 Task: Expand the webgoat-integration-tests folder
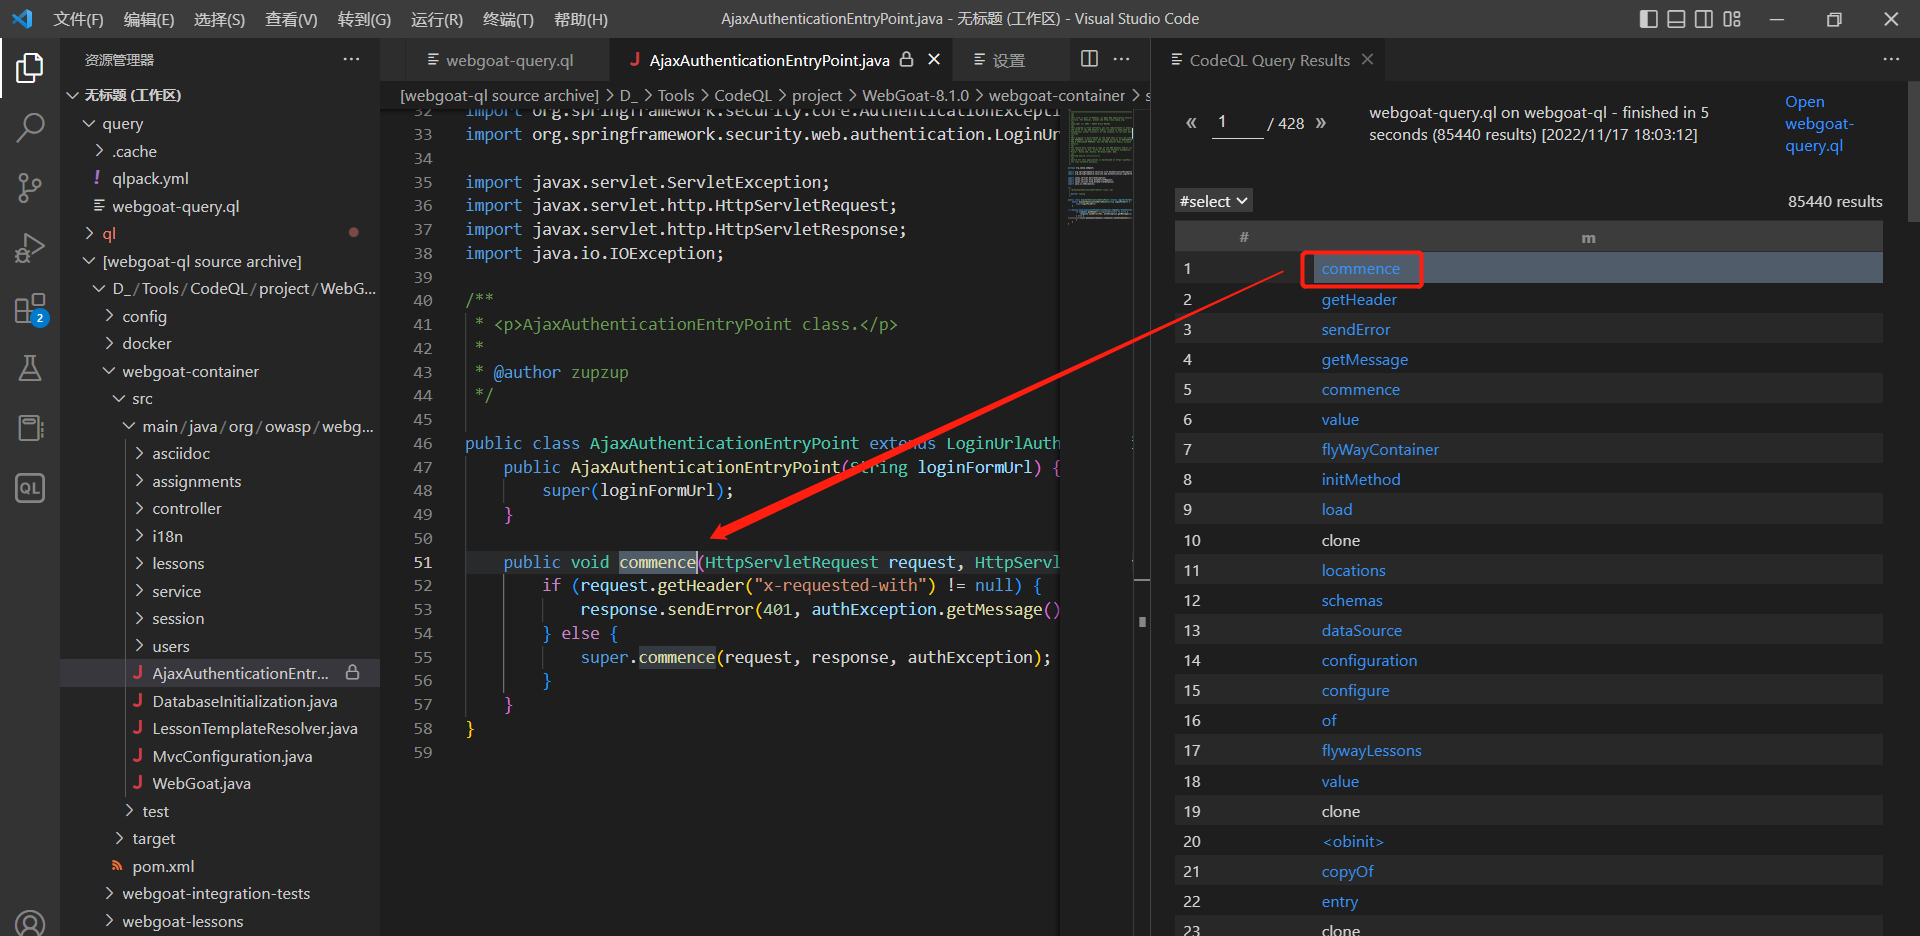tap(110, 893)
